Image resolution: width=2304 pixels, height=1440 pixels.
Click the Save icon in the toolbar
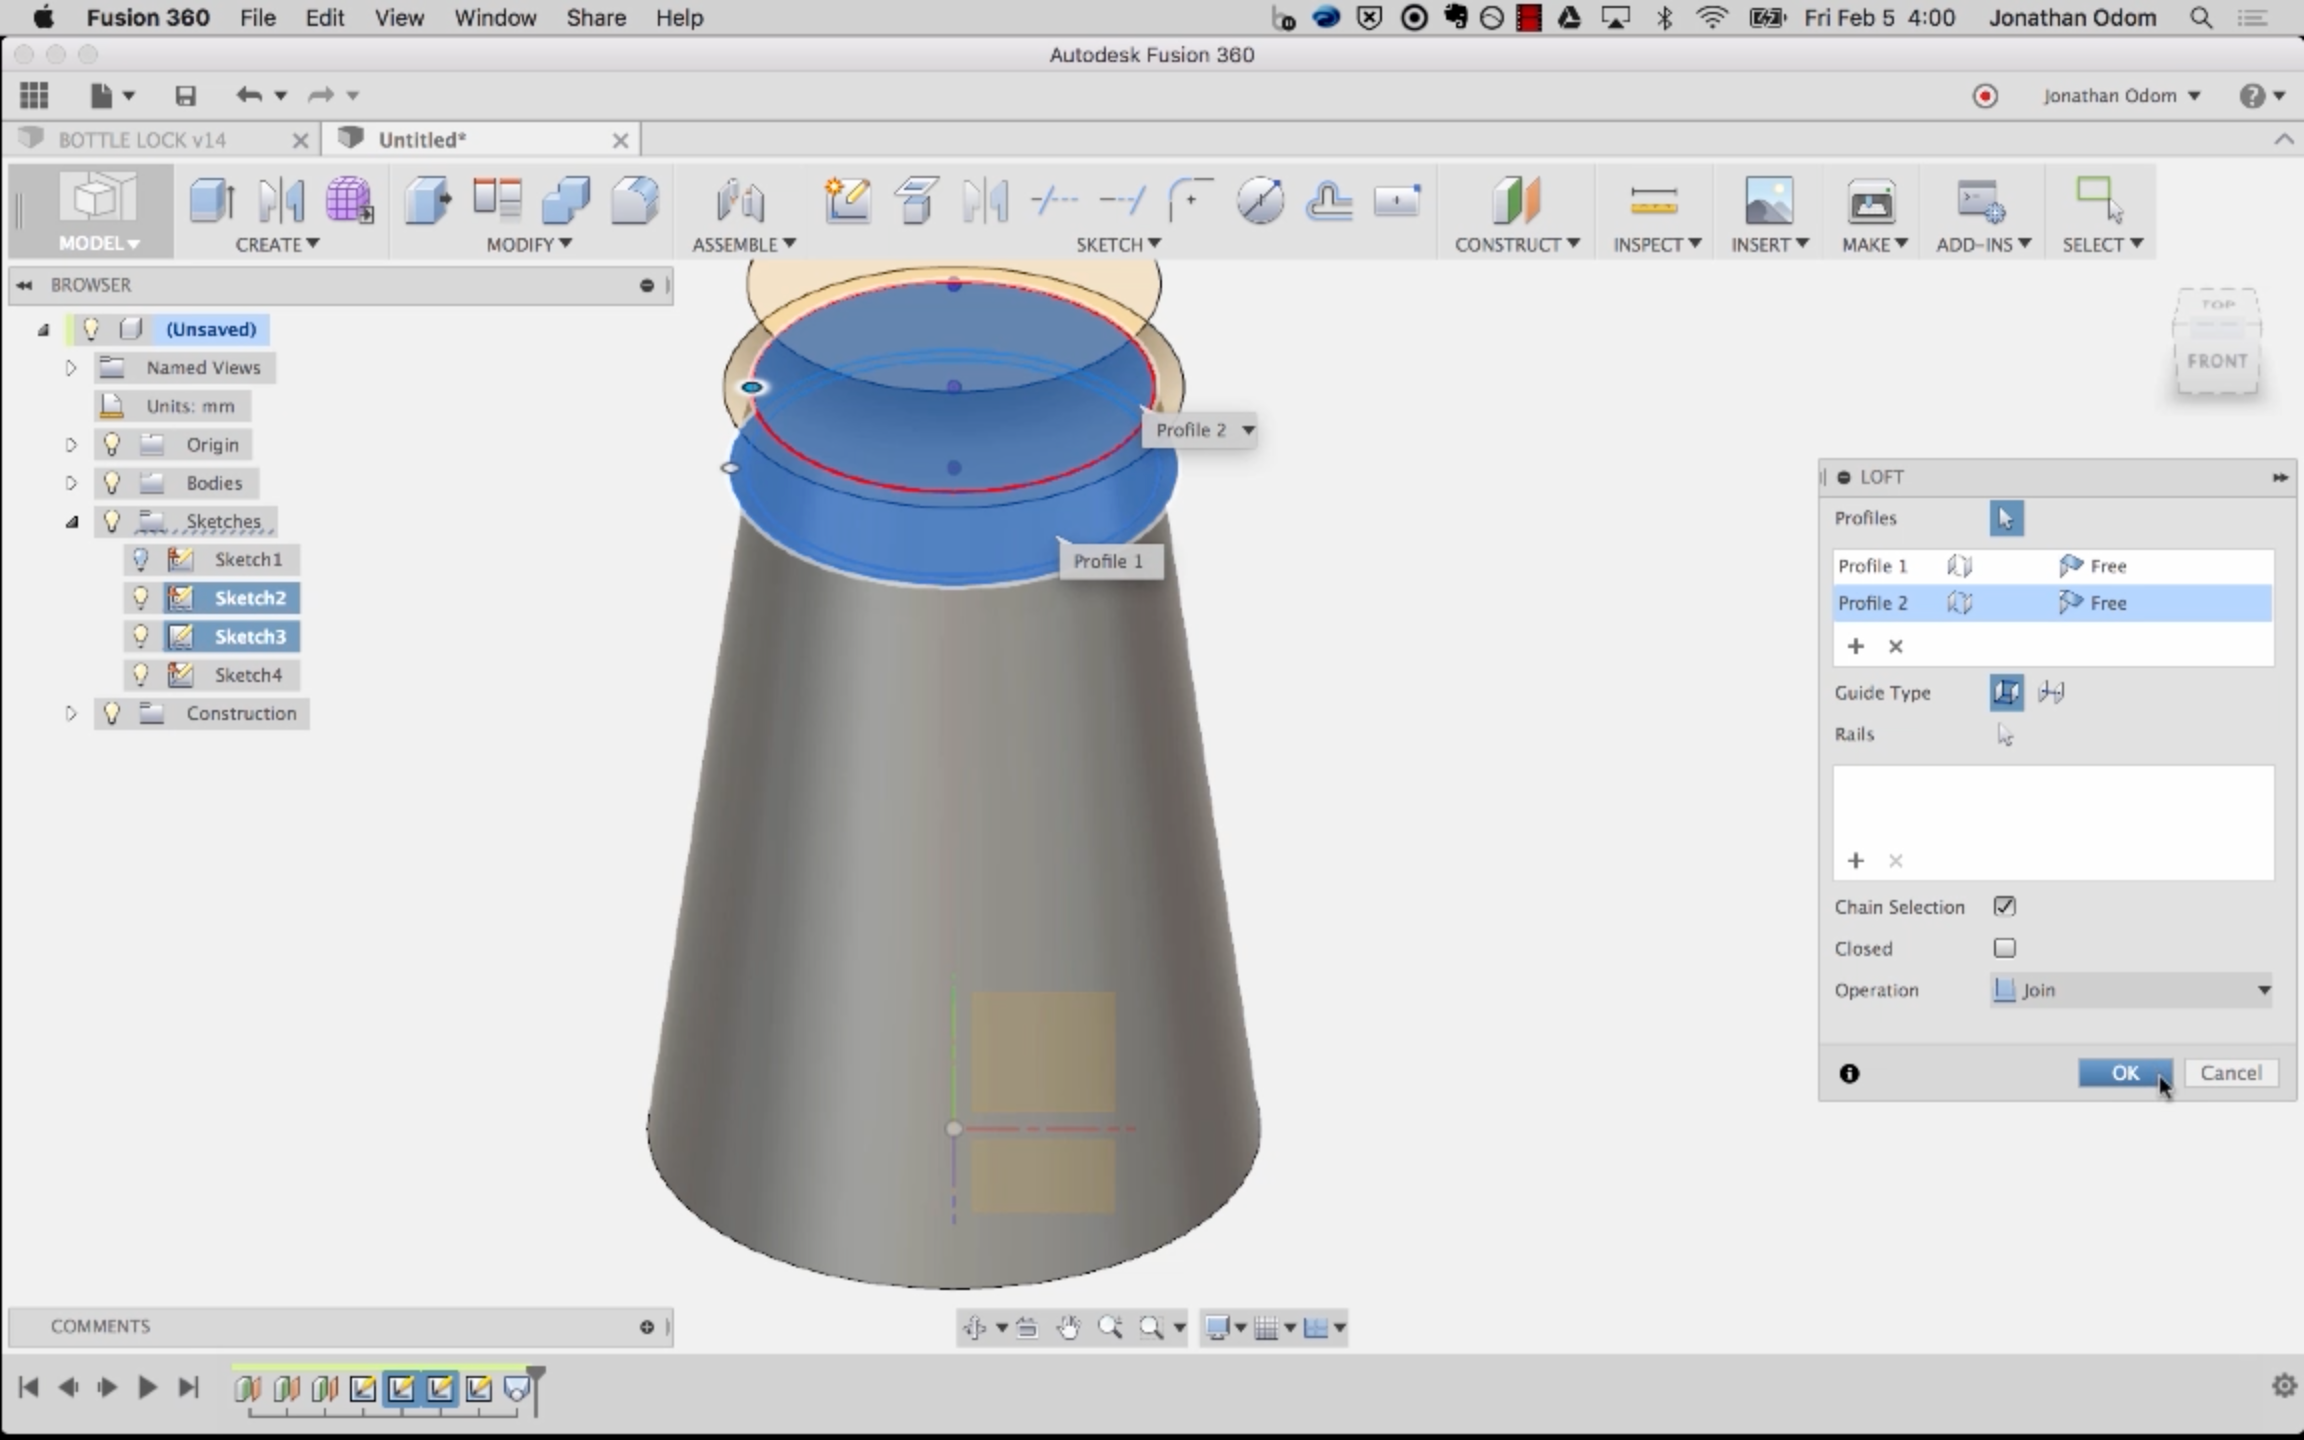tap(185, 96)
